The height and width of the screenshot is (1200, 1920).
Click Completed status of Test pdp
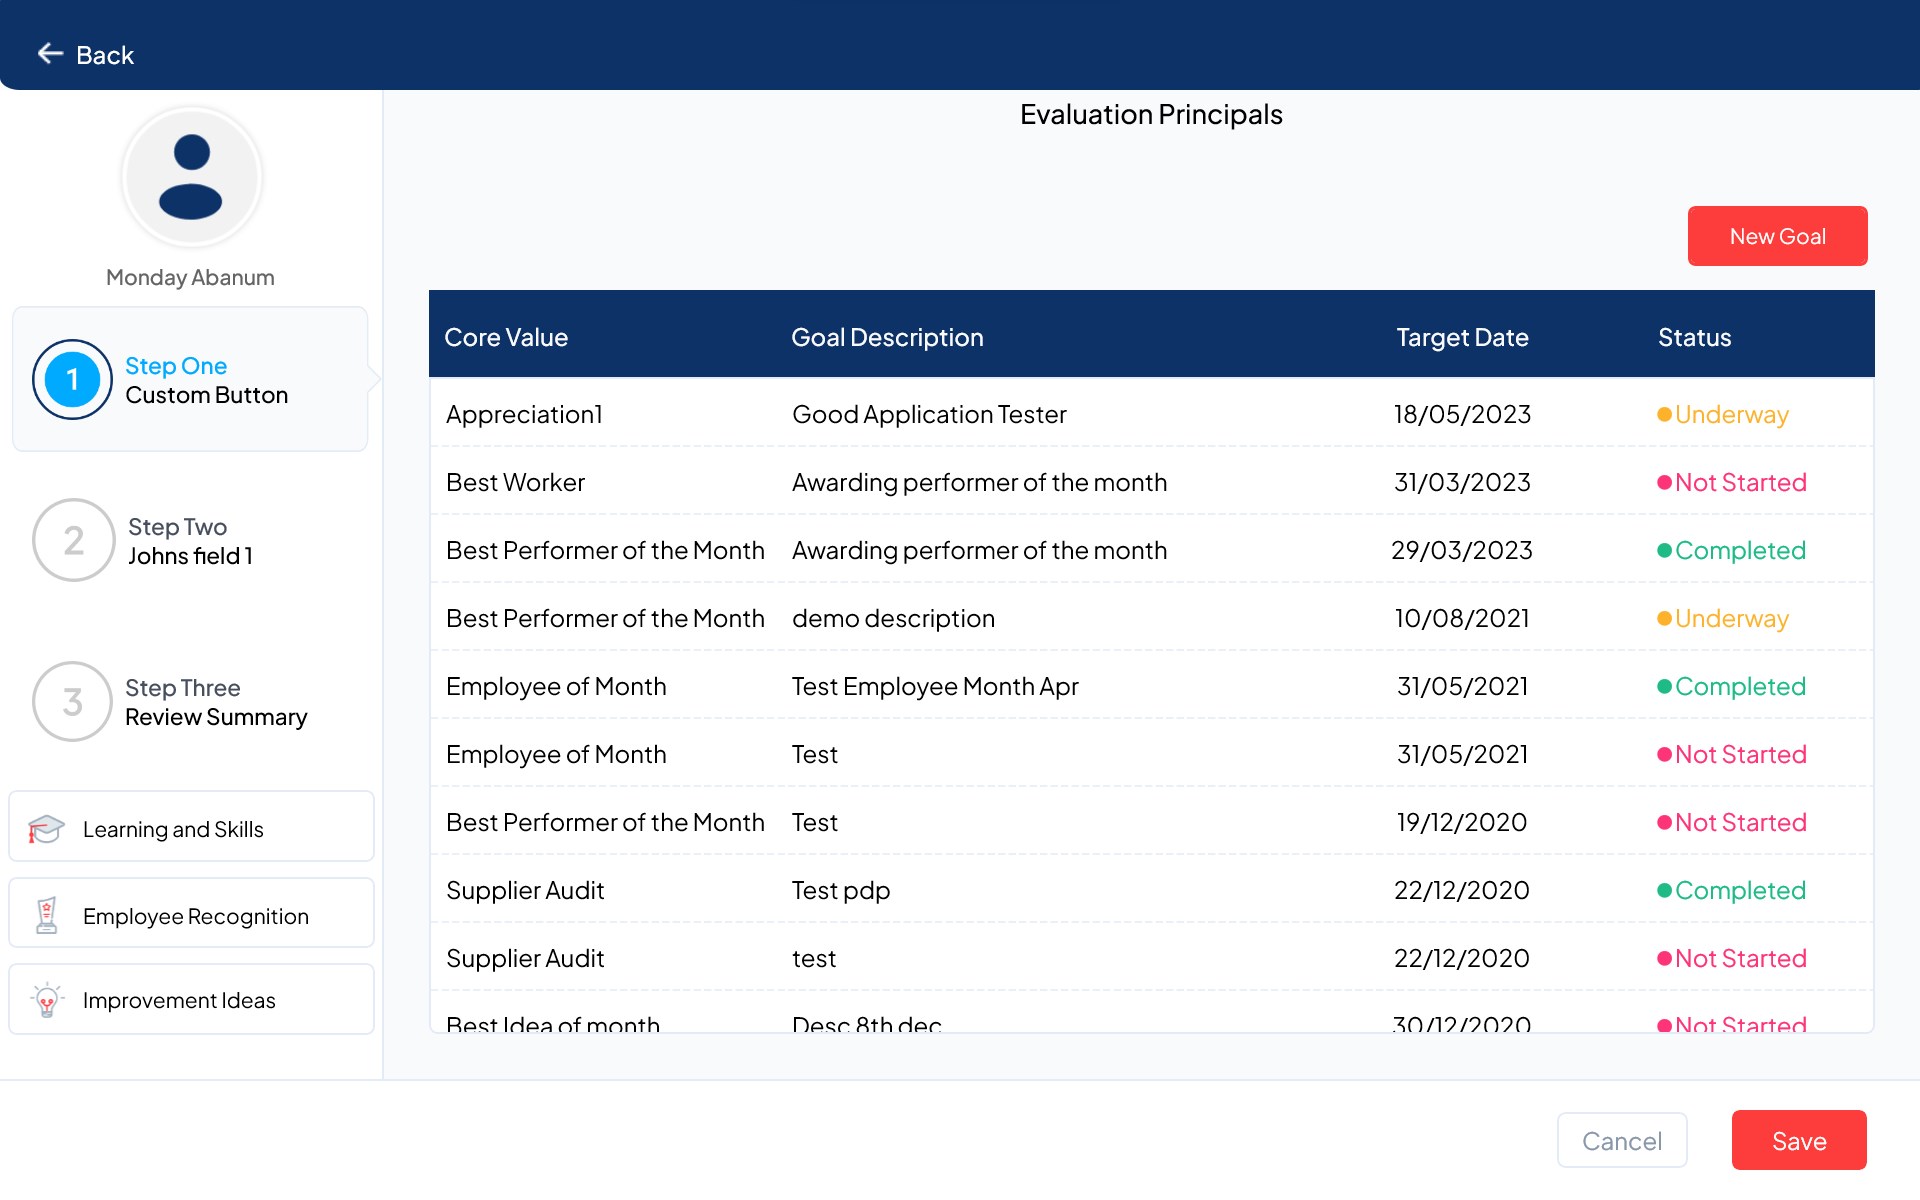1739,890
